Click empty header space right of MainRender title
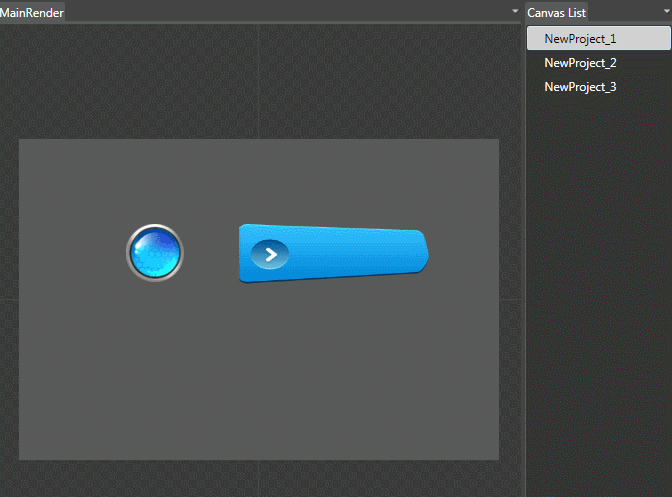Image resolution: width=672 pixels, height=497 pixels. tap(280, 13)
